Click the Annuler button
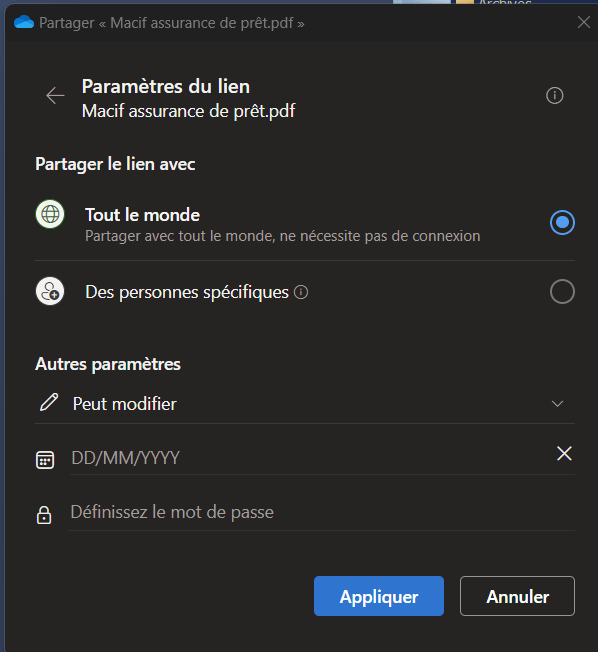Image resolution: width=598 pixels, height=652 pixels. (517, 596)
